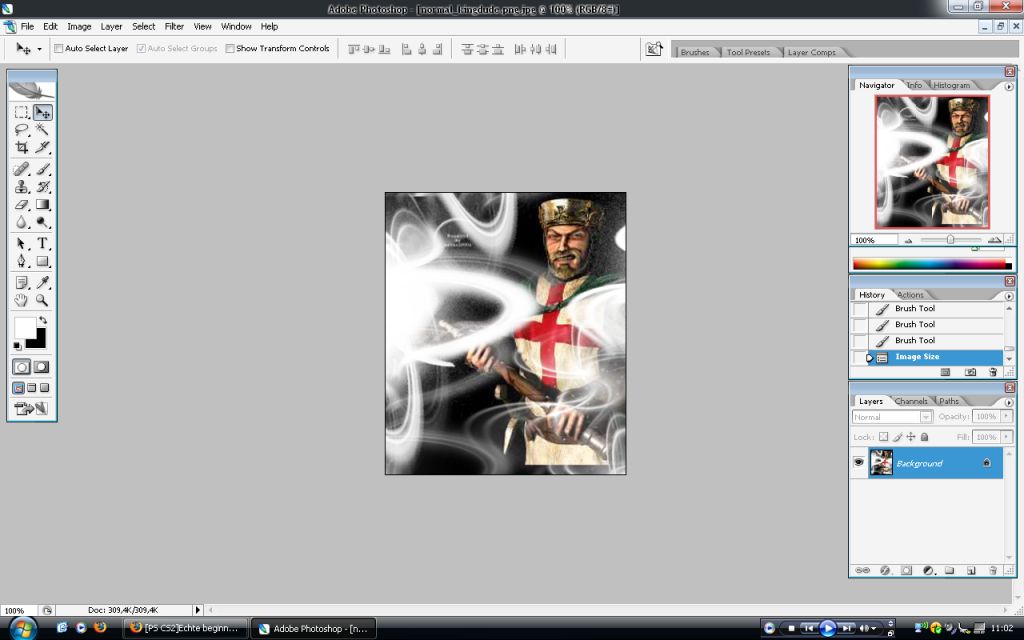The width and height of the screenshot is (1024, 640).
Task: Click Align Top Edges in options bar
Action: [x=353, y=49]
